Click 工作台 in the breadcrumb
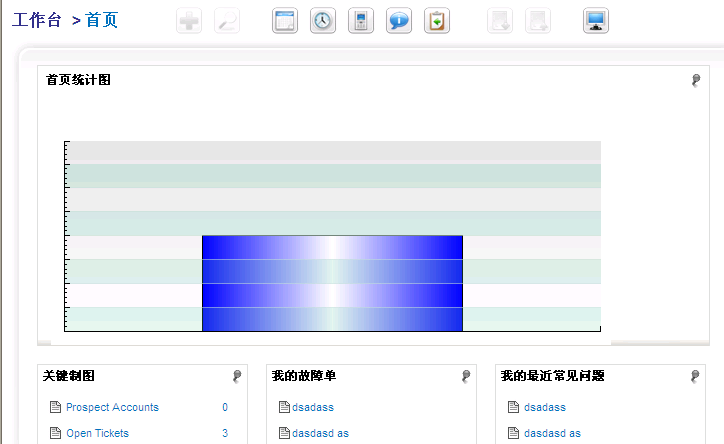 (36, 20)
